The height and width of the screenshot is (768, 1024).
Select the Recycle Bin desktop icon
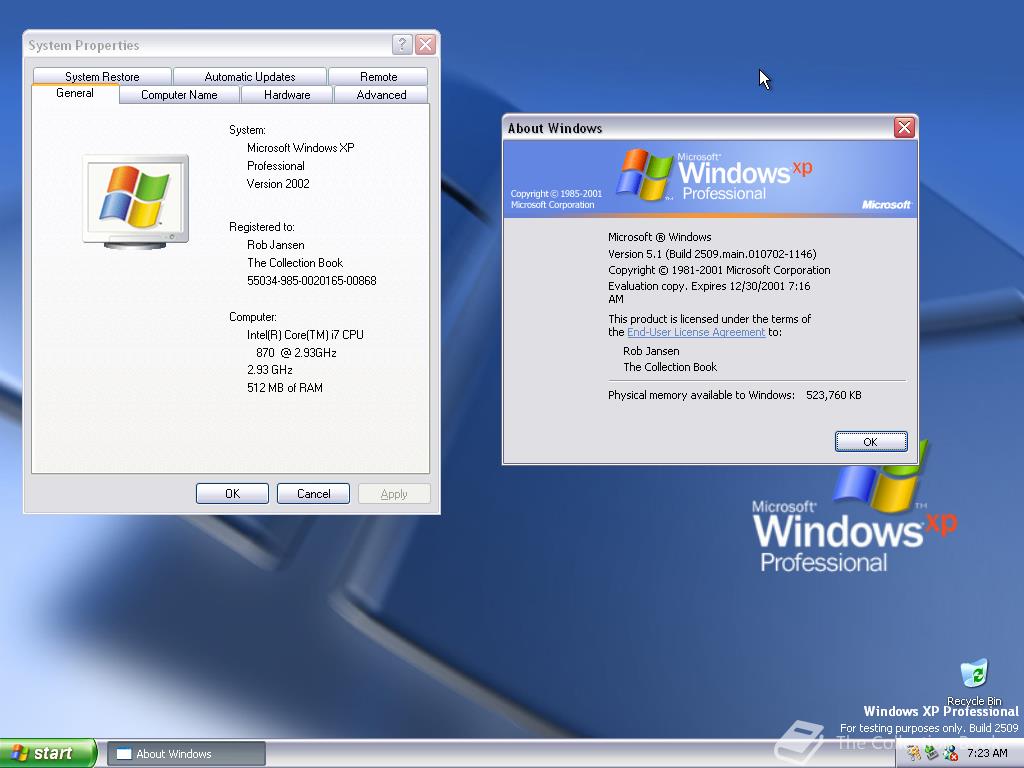(x=974, y=682)
